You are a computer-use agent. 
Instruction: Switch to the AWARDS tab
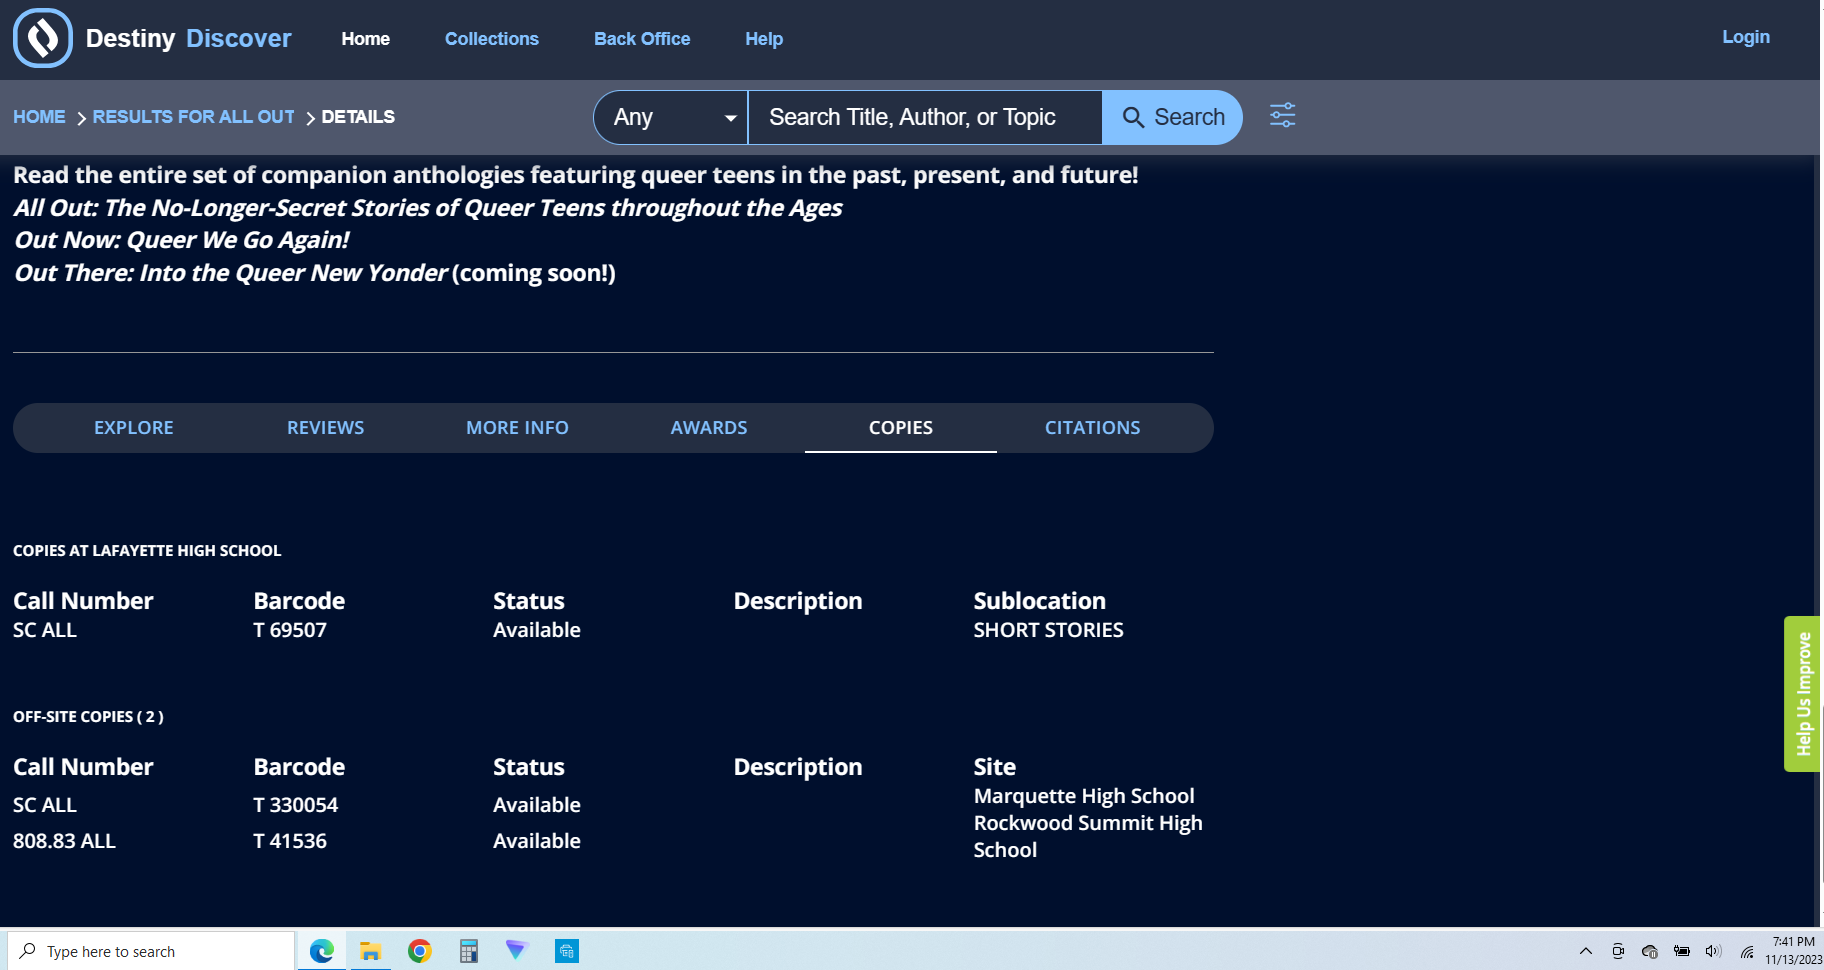coord(709,428)
